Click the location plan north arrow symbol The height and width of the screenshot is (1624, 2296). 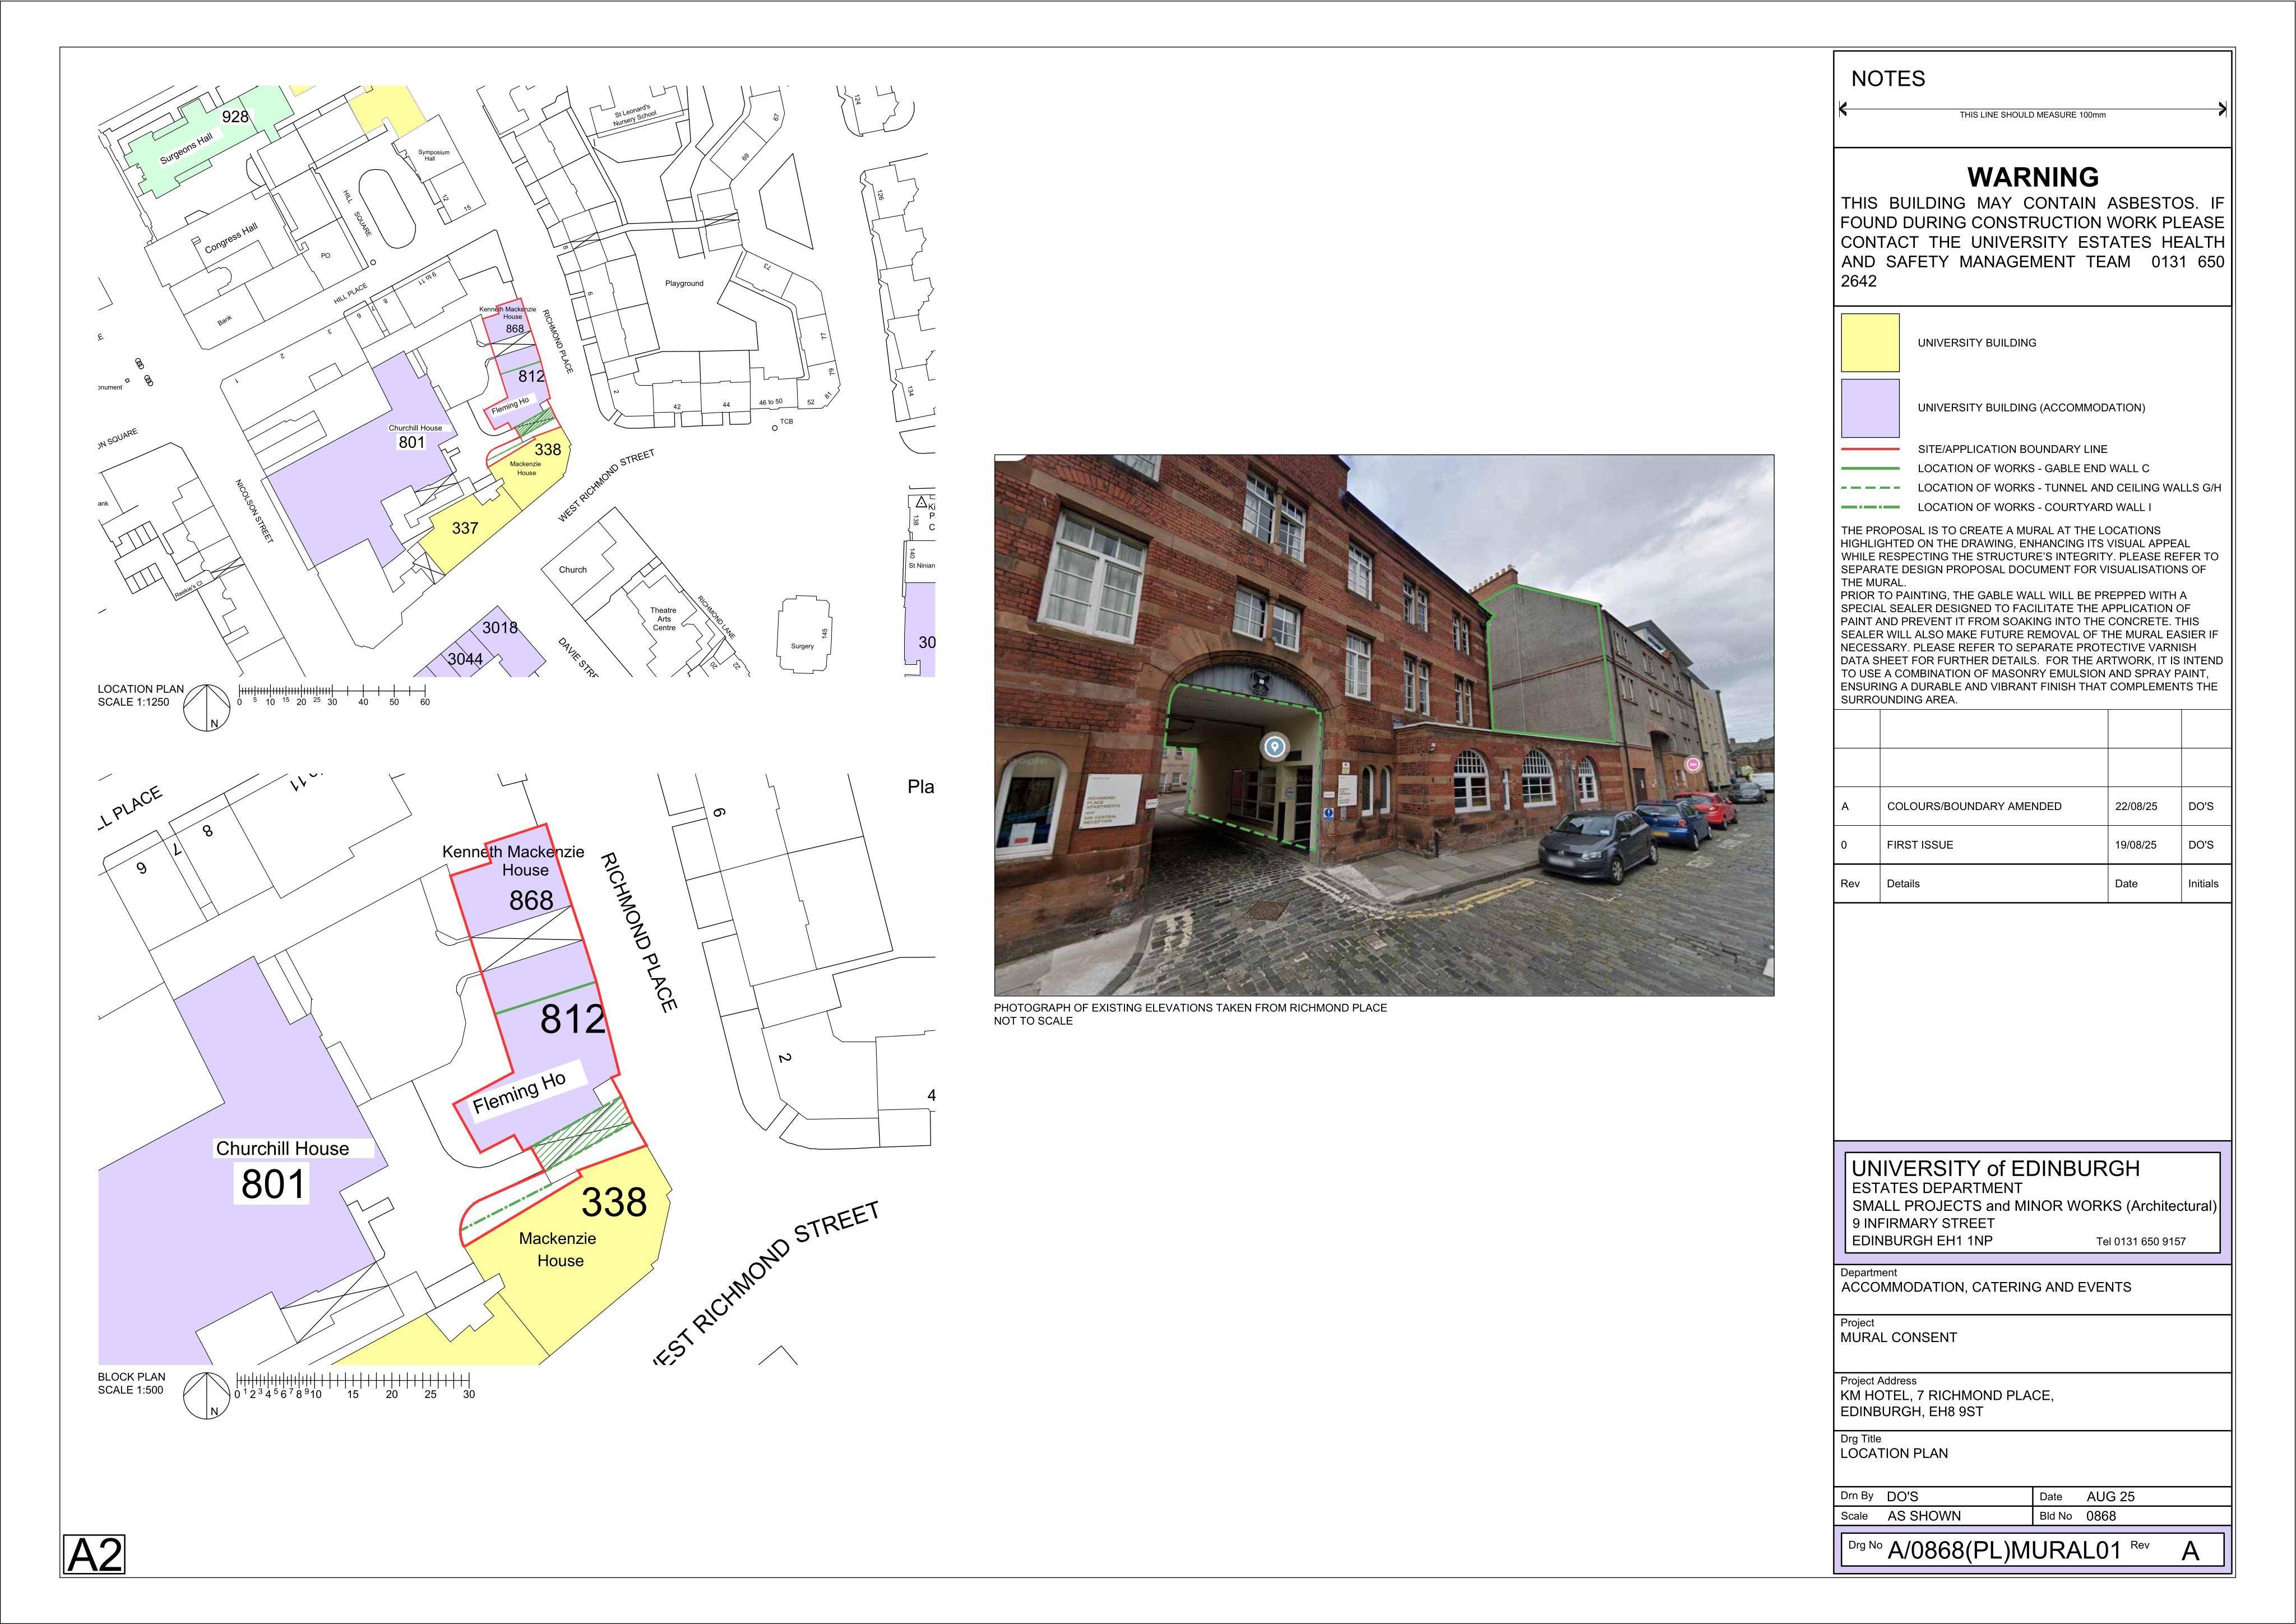tap(207, 708)
